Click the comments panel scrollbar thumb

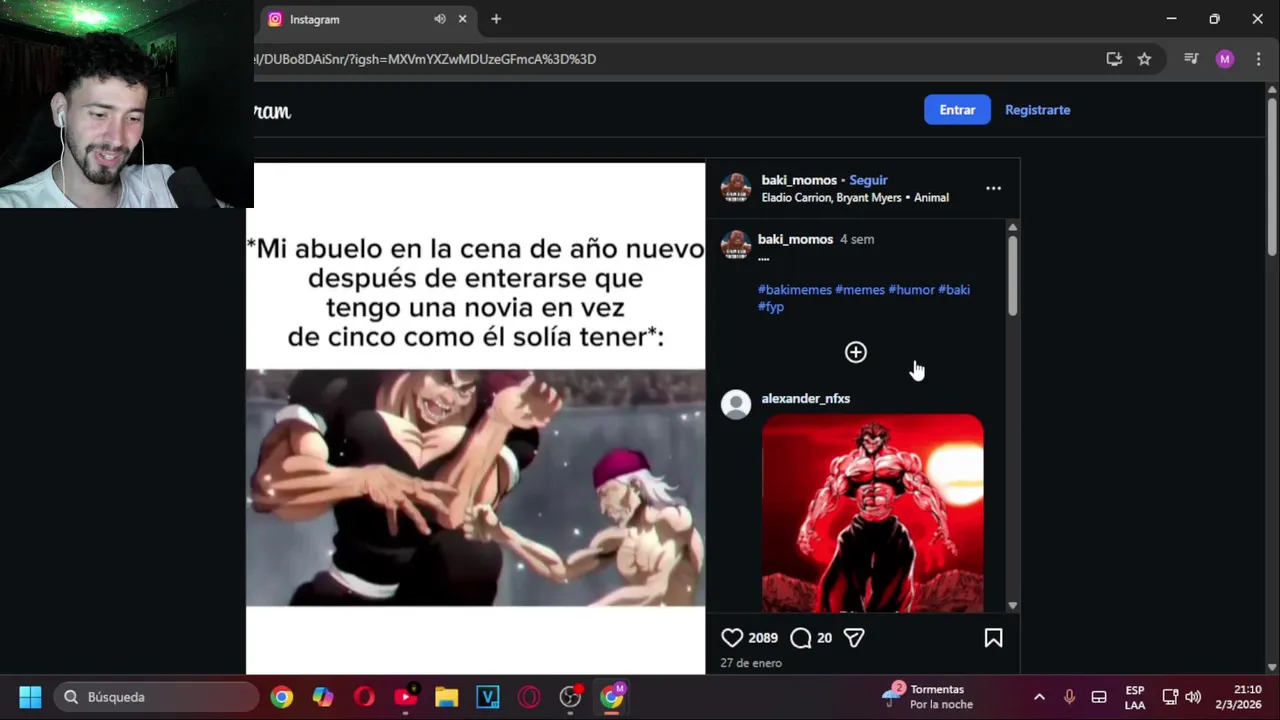tap(1012, 276)
